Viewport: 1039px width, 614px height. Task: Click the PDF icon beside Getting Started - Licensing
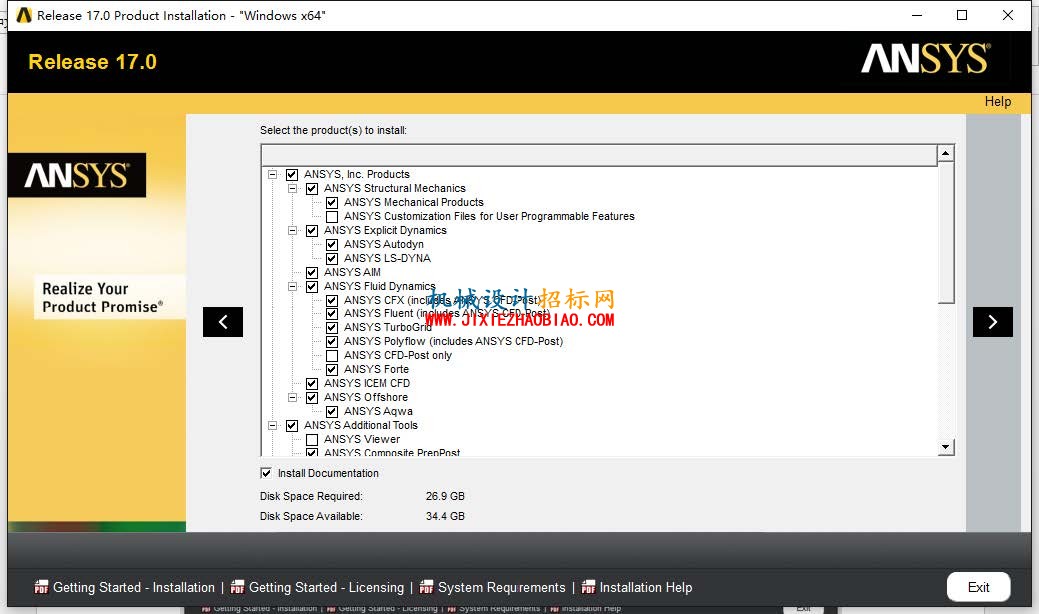tap(237, 588)
